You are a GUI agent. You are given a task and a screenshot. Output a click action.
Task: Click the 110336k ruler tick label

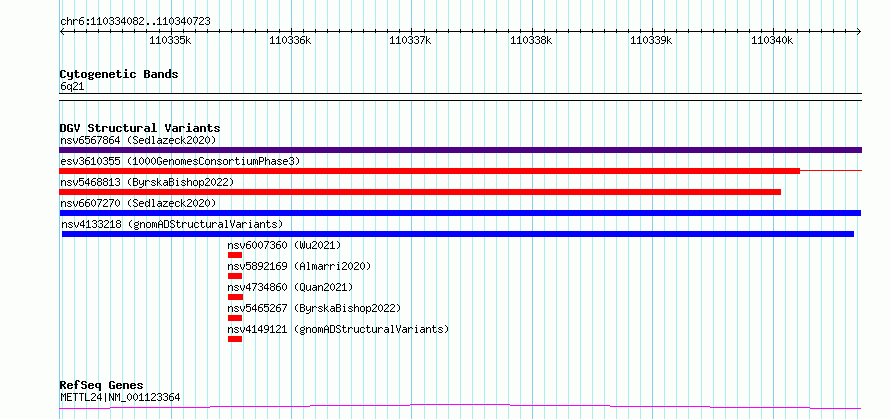tap(290, 40)
